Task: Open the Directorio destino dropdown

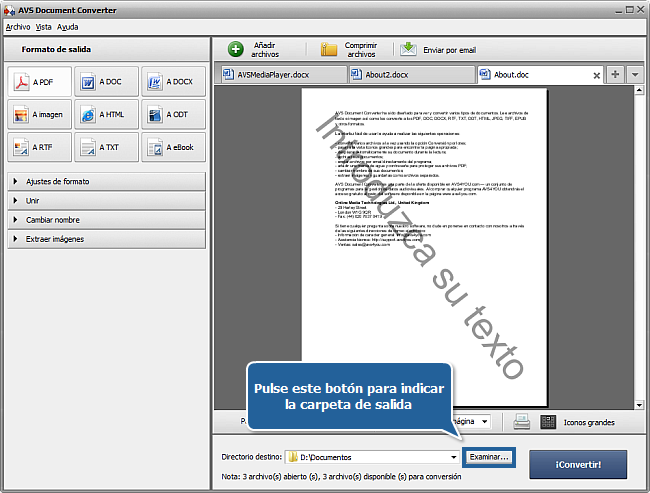Action: tap(454, 457)
